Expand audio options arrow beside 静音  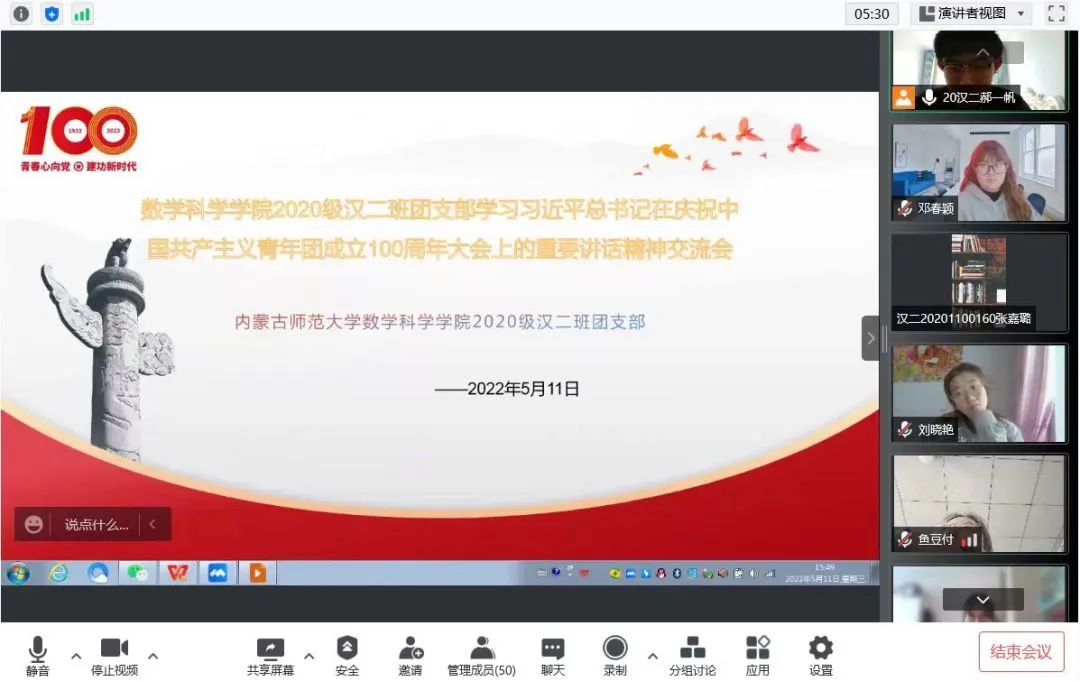tap(76, 656)
